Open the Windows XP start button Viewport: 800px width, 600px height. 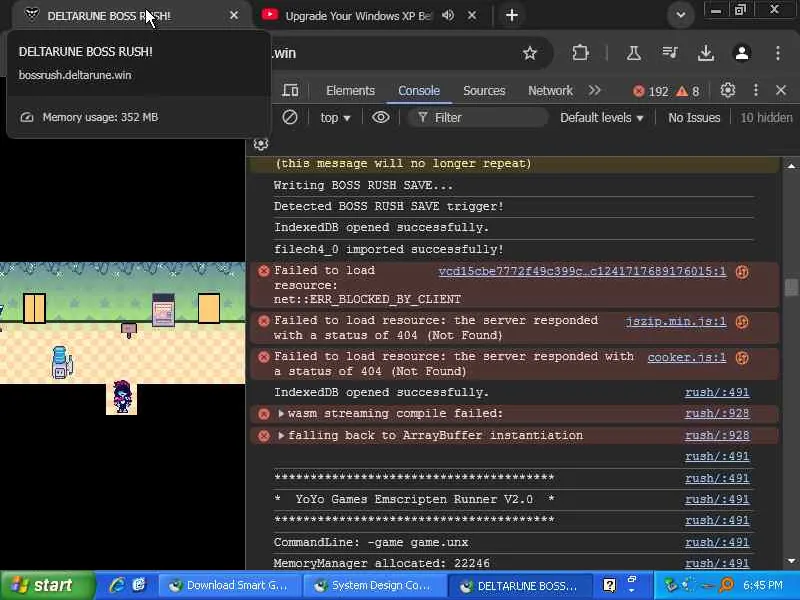tap(47, 585)
